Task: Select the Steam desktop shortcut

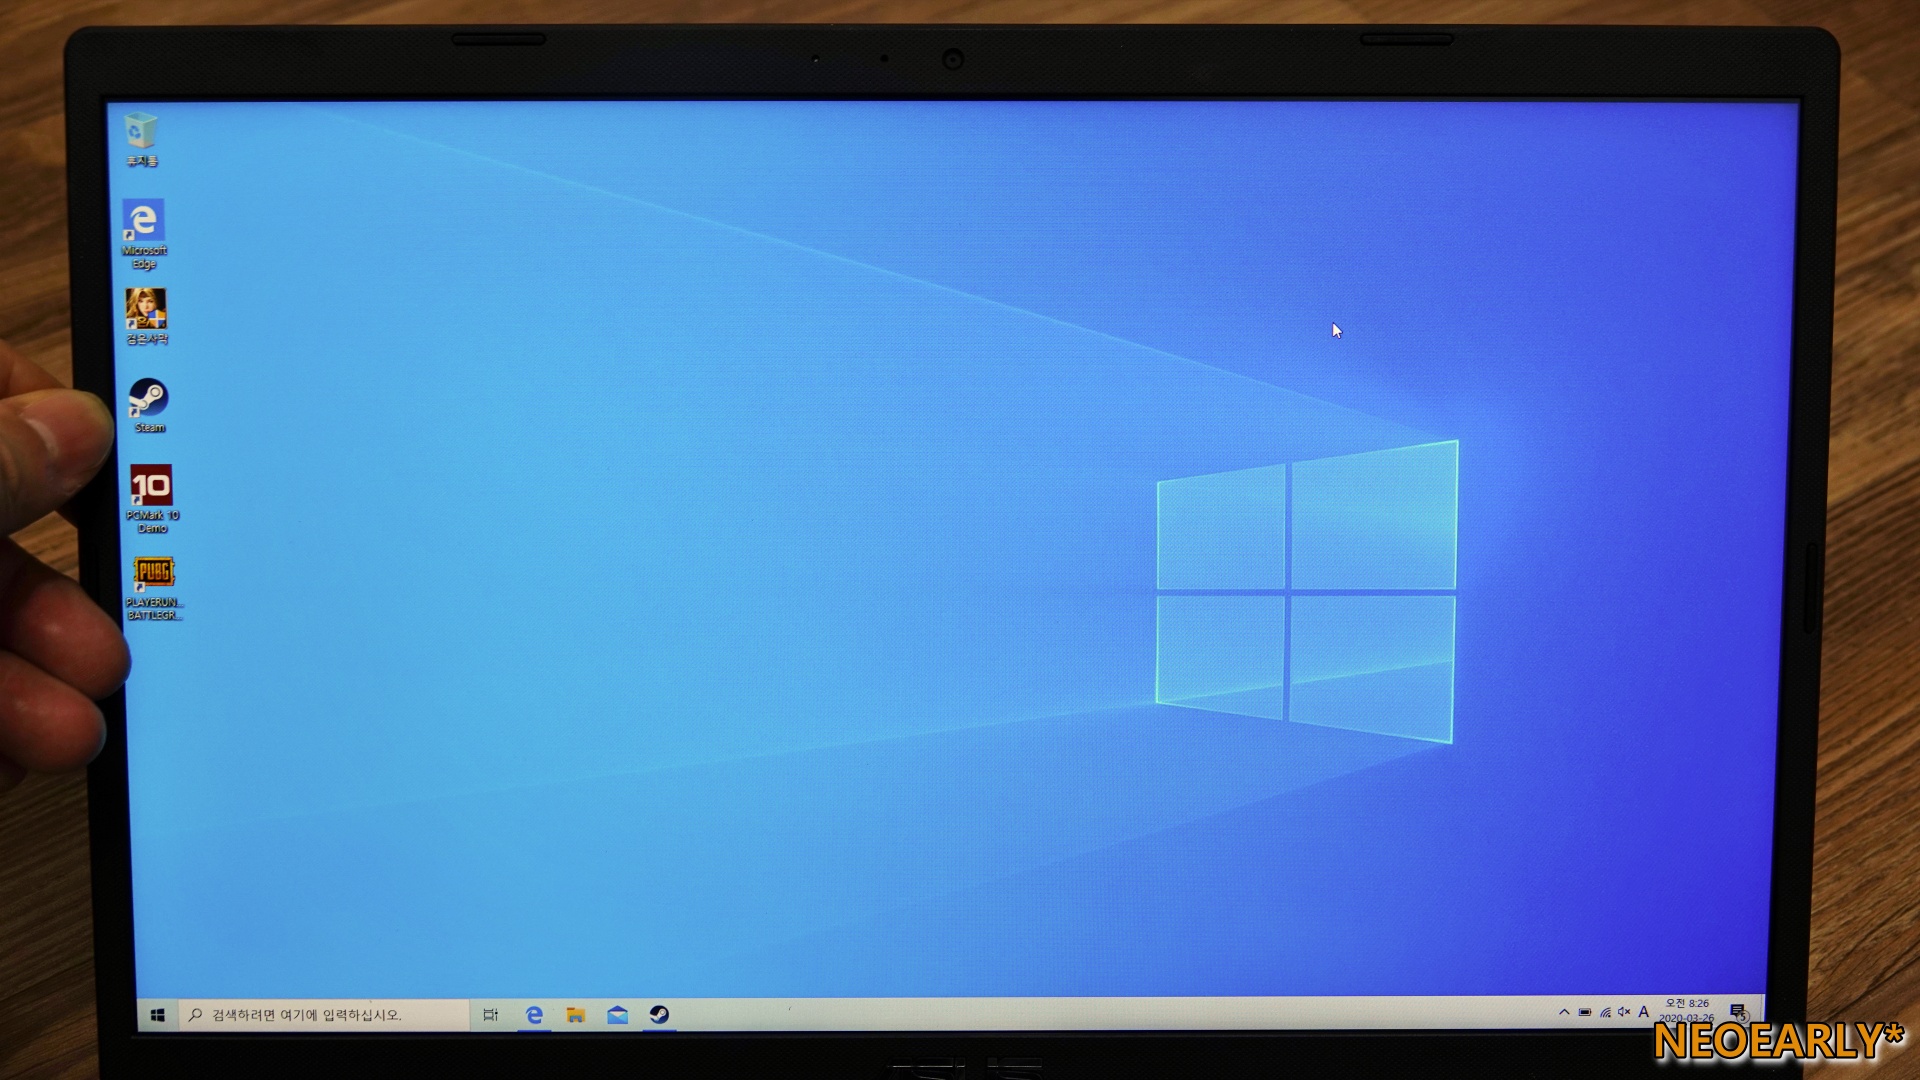Action: click(148, 399)
